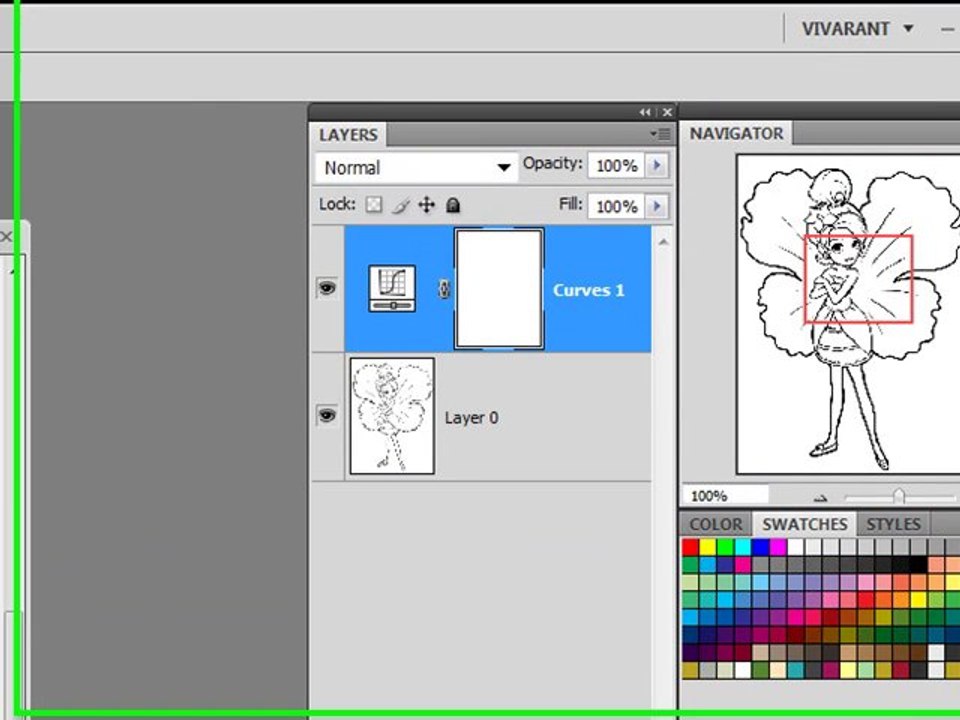Select the LAYERS tab

pos(348,135)
